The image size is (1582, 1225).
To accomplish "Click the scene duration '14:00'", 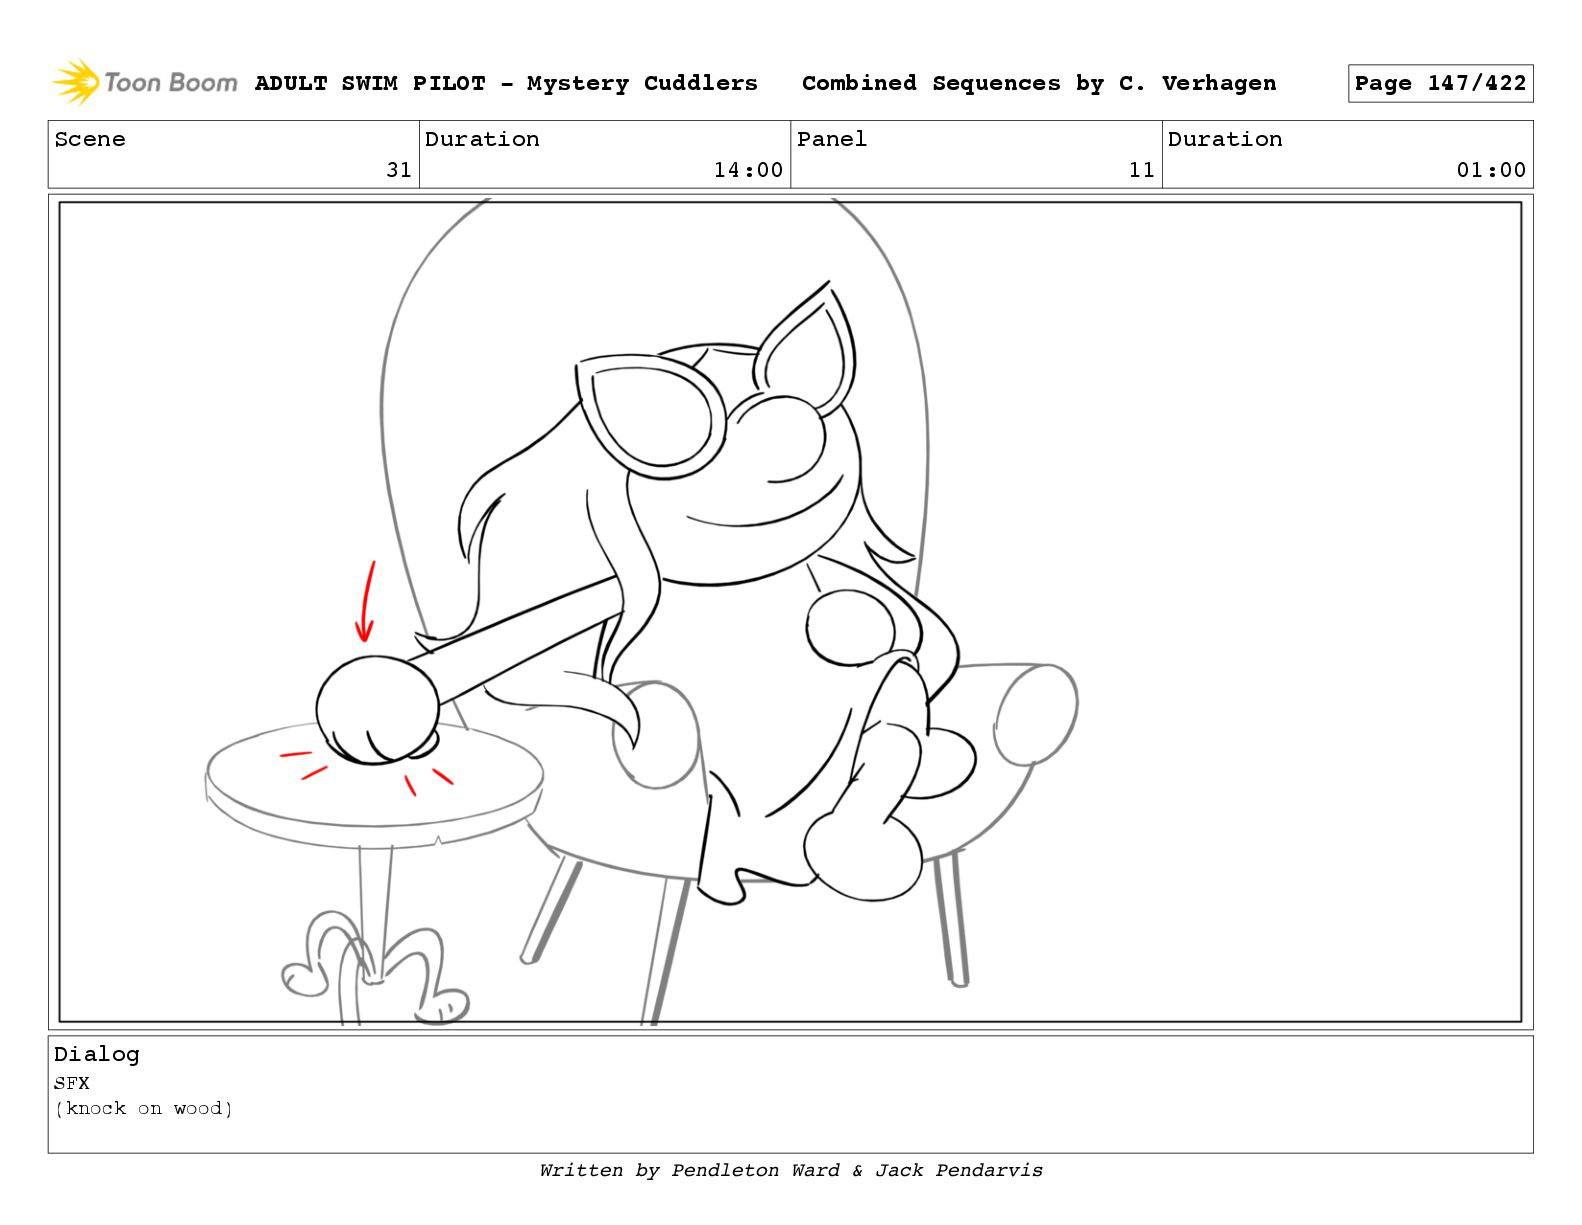I will (x=748, y=170).
